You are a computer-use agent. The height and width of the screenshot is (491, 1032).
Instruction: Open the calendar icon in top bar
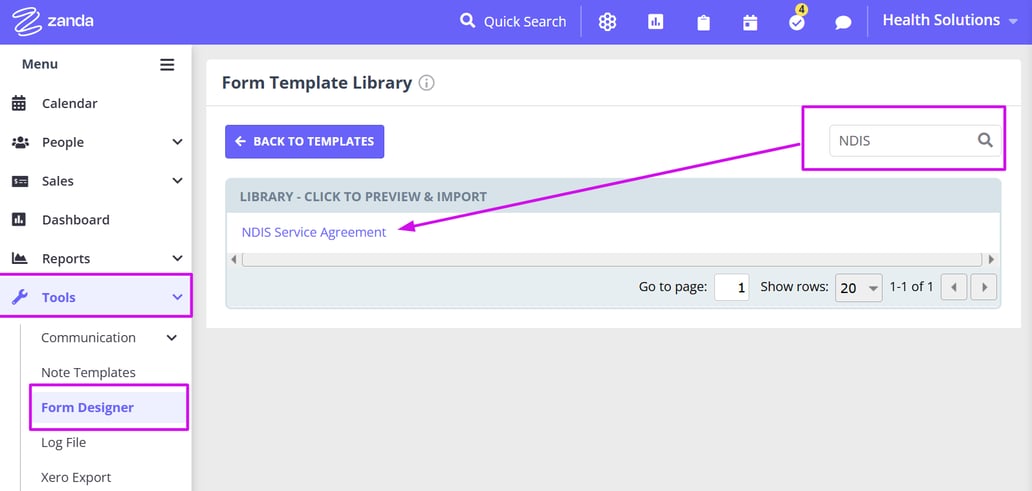tap(750, 22)
